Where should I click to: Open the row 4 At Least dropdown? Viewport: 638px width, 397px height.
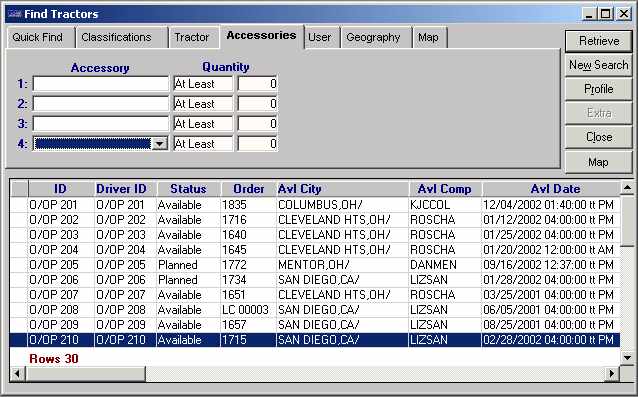pyautogui.click(x=203, y=144)
